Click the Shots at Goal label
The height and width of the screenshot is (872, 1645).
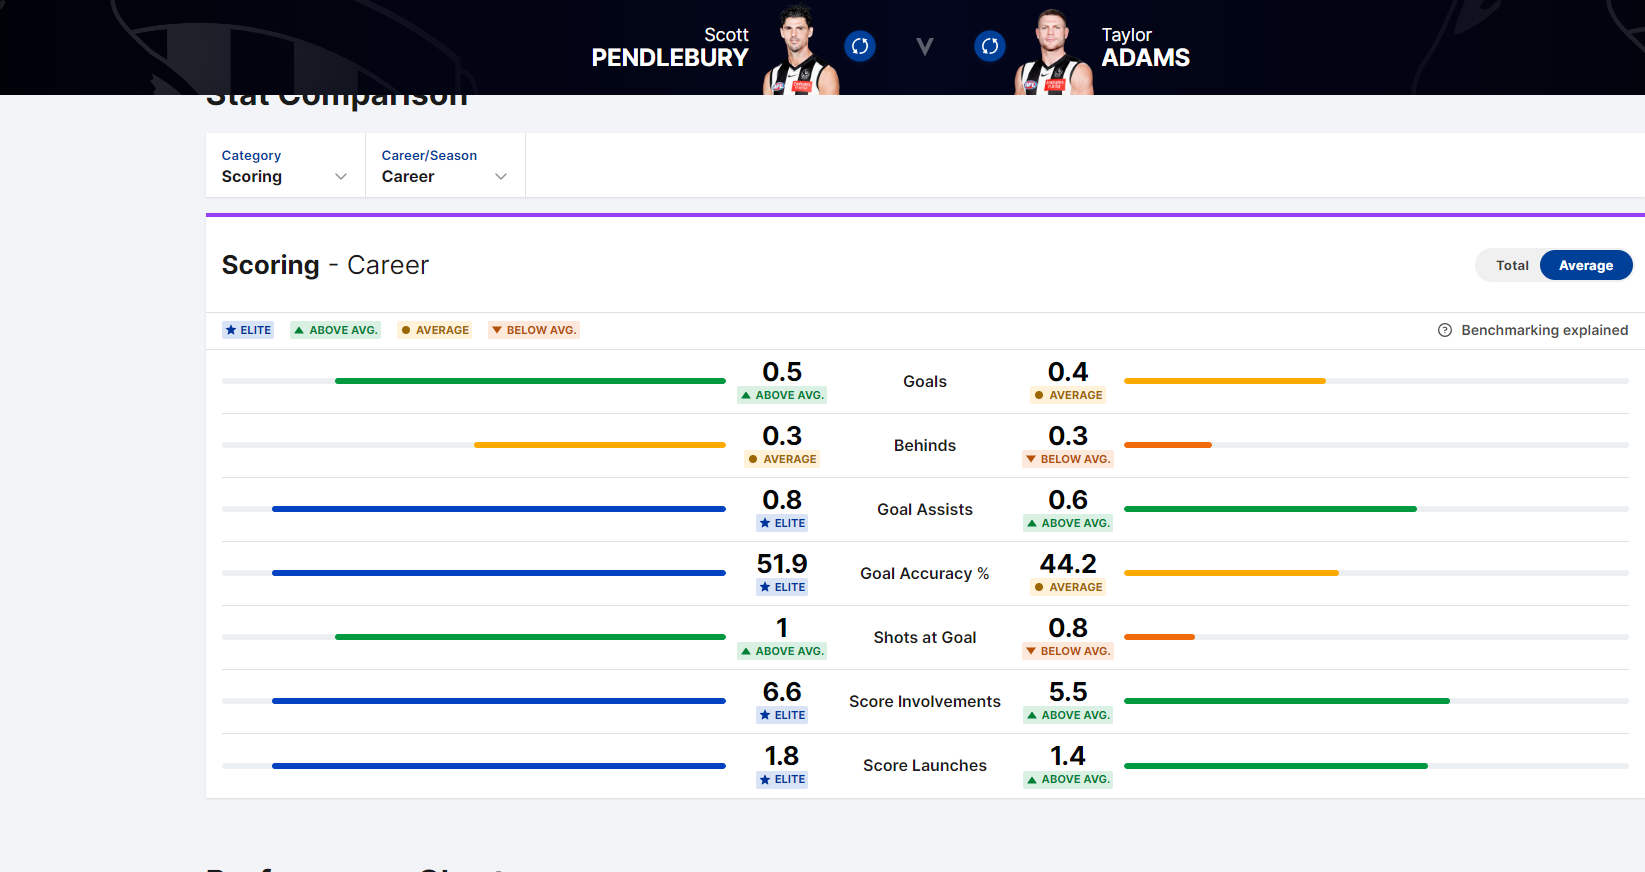(x=925, y=637)
